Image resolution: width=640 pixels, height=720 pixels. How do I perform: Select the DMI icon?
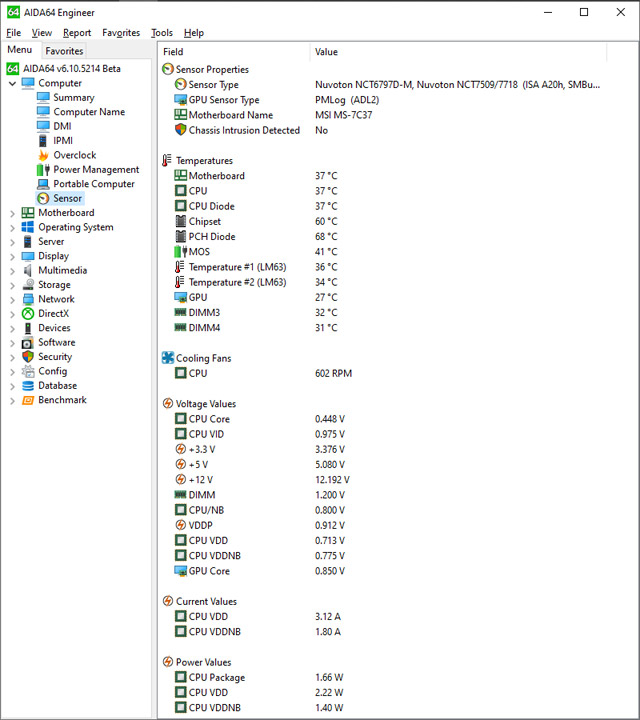(43, 126)
